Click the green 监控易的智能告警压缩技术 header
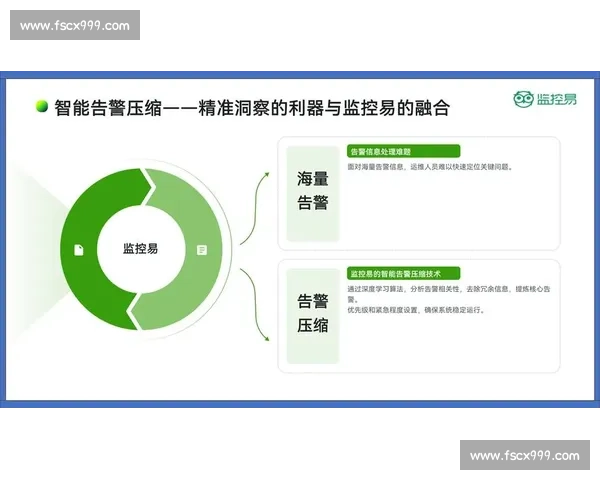Screen dimensions: 600x480 403,273
